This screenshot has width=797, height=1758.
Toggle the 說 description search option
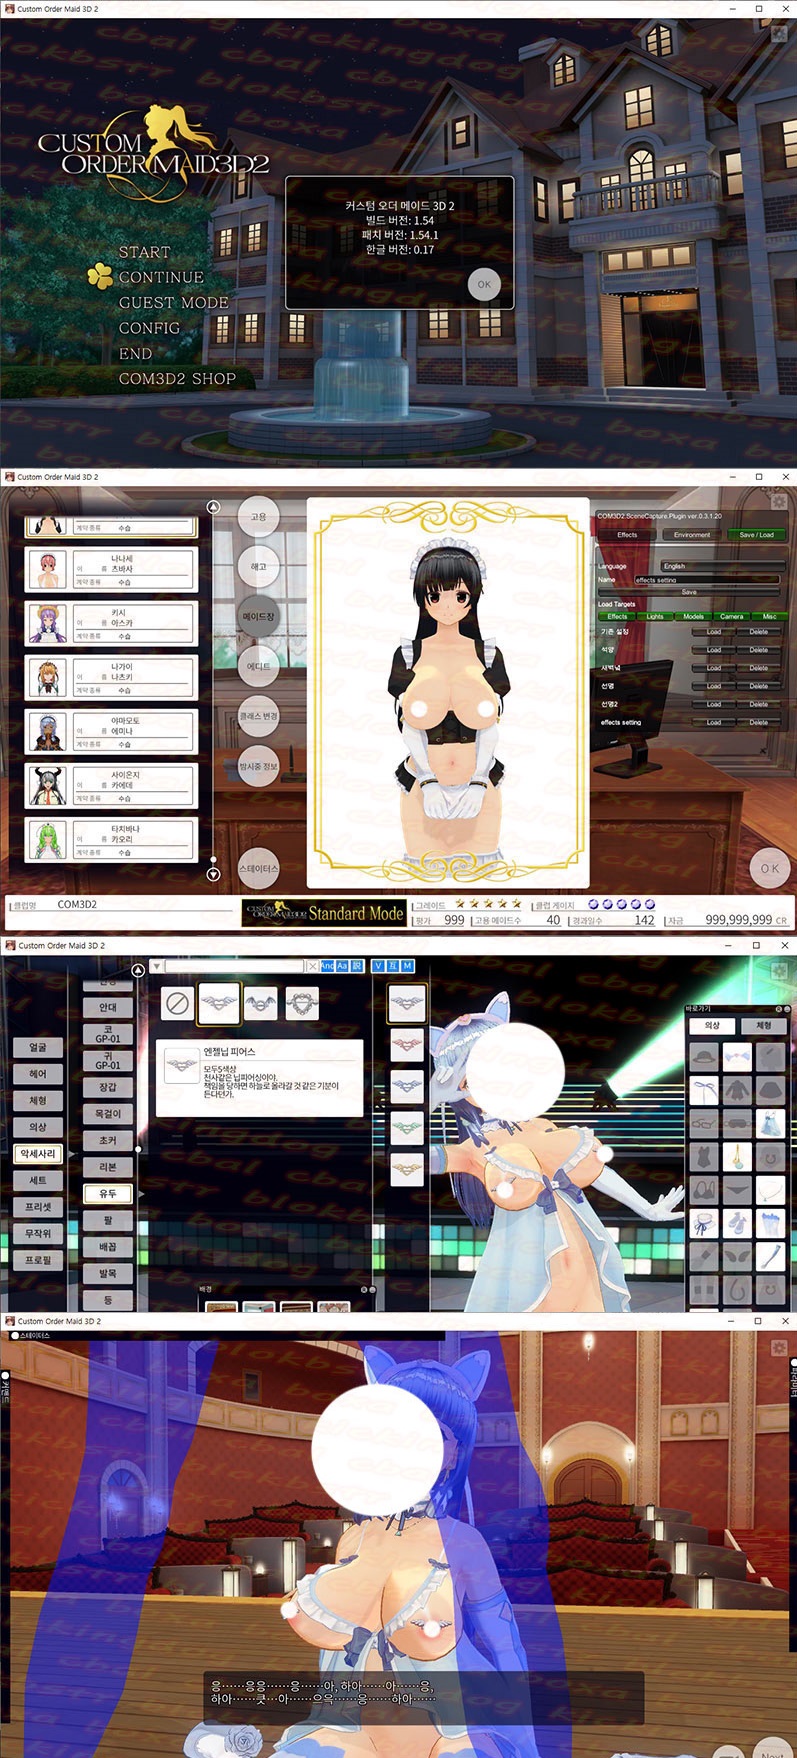pyautogui.click(x=355, y=966)
